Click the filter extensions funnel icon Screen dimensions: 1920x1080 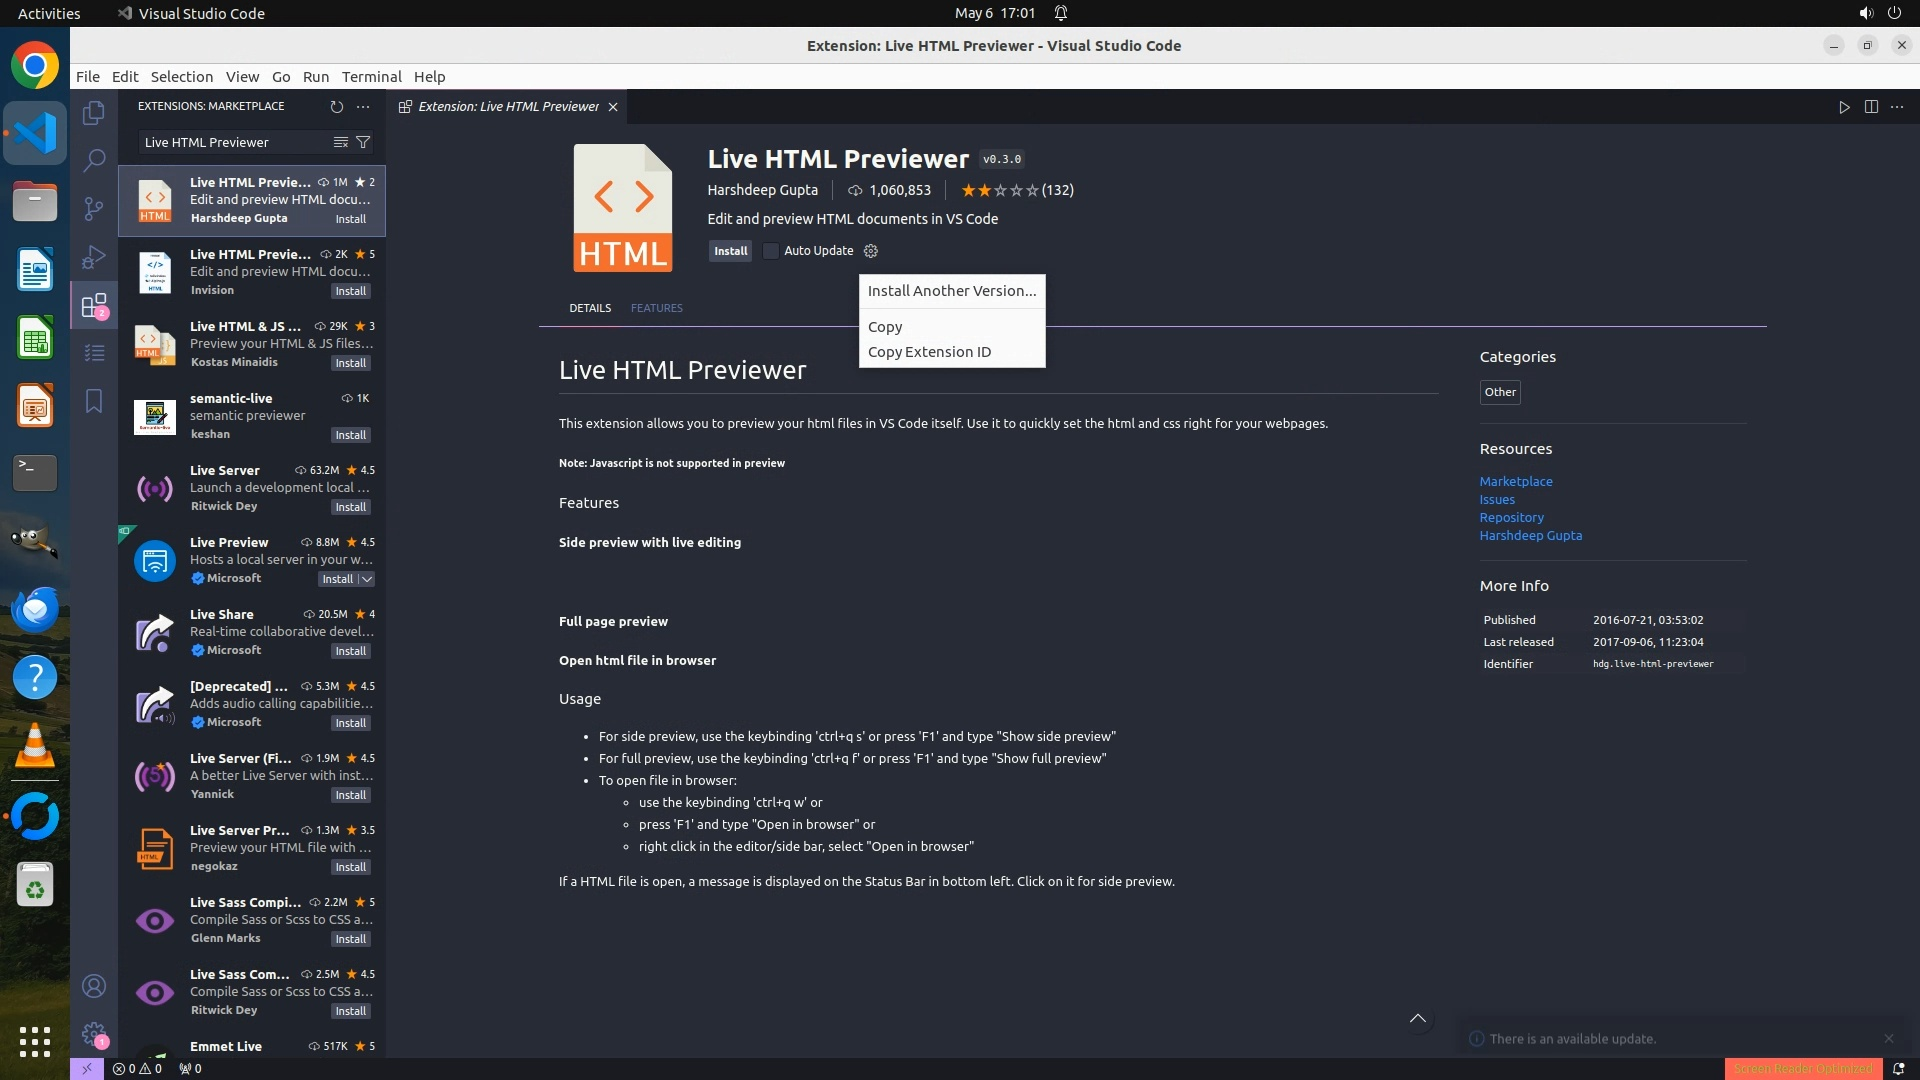click(x=364, y=142)
